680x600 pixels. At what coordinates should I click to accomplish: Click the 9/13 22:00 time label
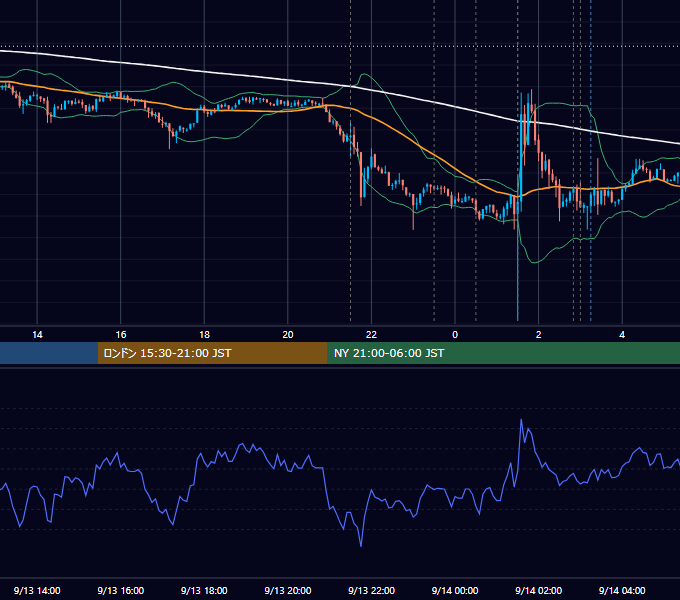[371, 590]
